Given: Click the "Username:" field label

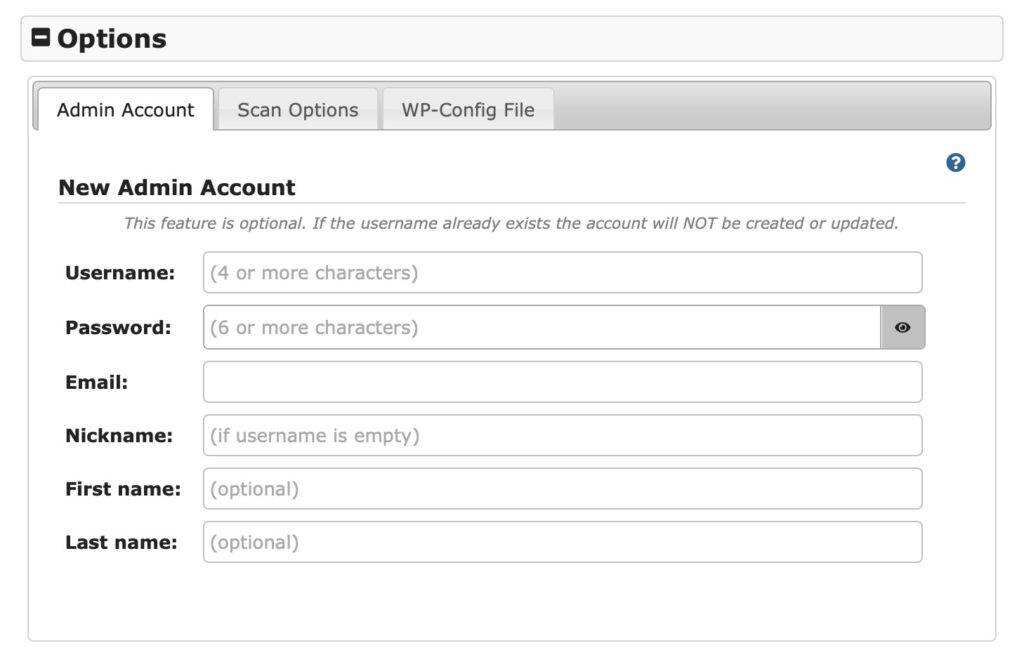Looking at the screenshot, I should click(x=120, y=273).
